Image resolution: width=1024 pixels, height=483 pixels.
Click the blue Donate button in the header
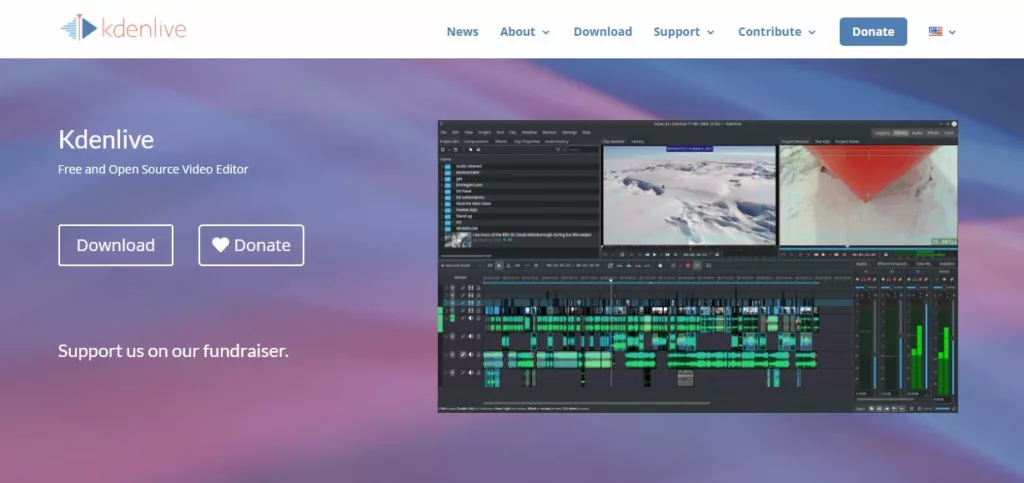873,31
